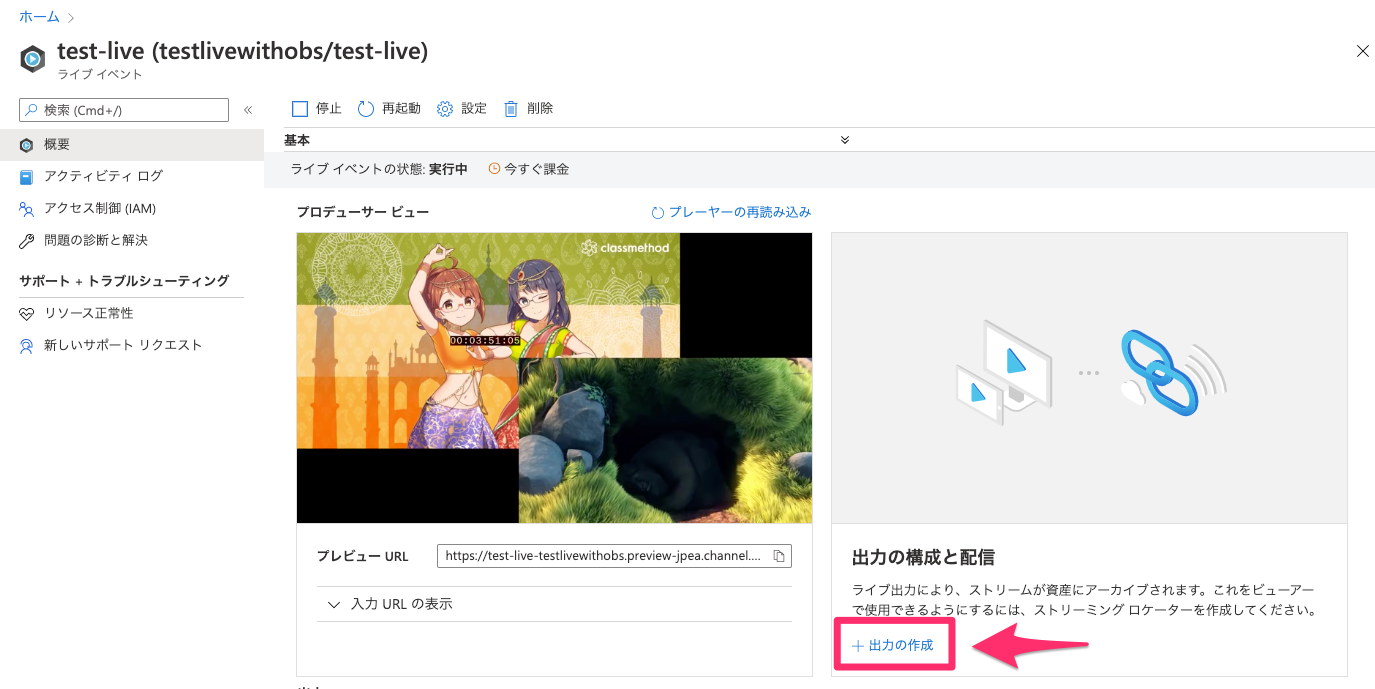Click the 再起動 restart button
The height and width of the screenshot is (689, 1375).
(x=389, y=108)
